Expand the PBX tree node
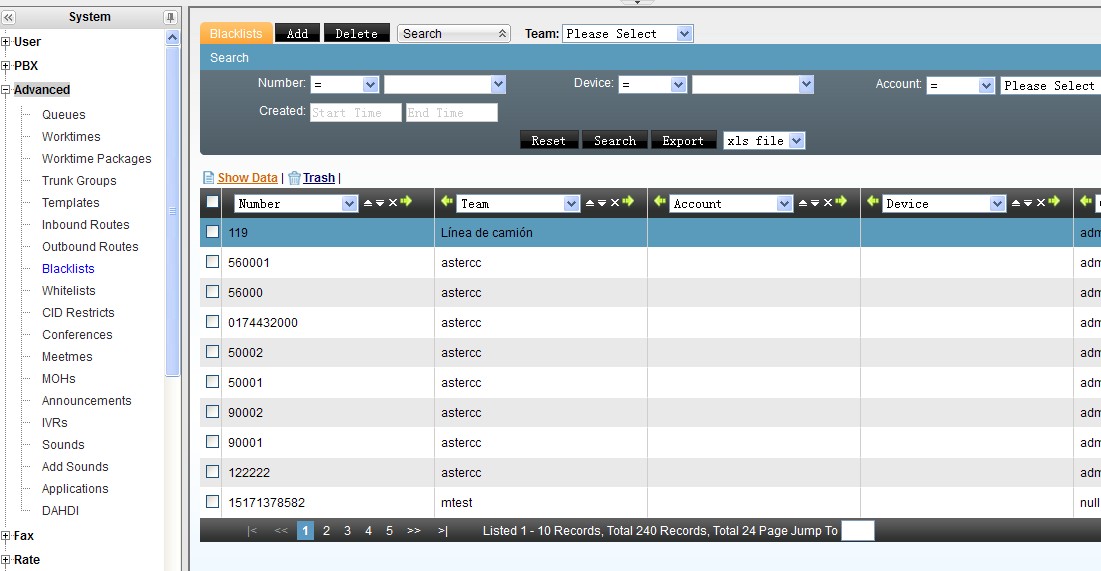This screenshot has height=571, width=1101. [x=6, y=66]
